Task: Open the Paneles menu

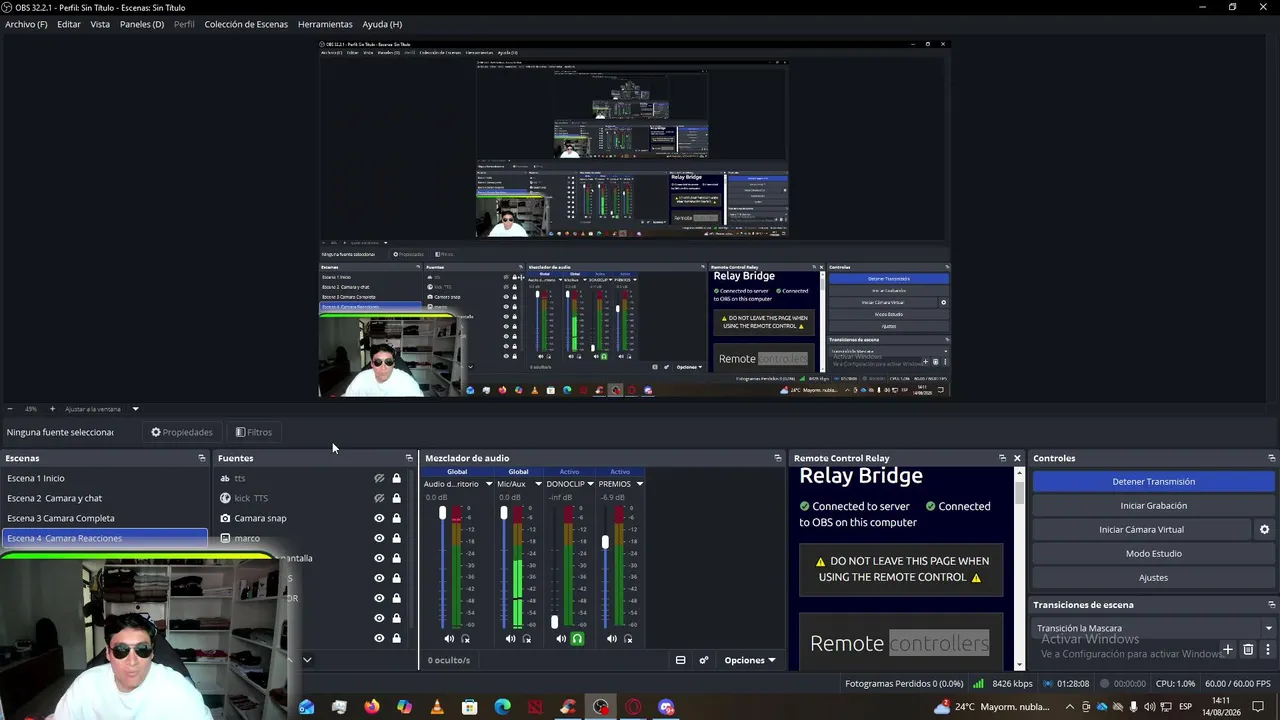Action: point(142,24)
